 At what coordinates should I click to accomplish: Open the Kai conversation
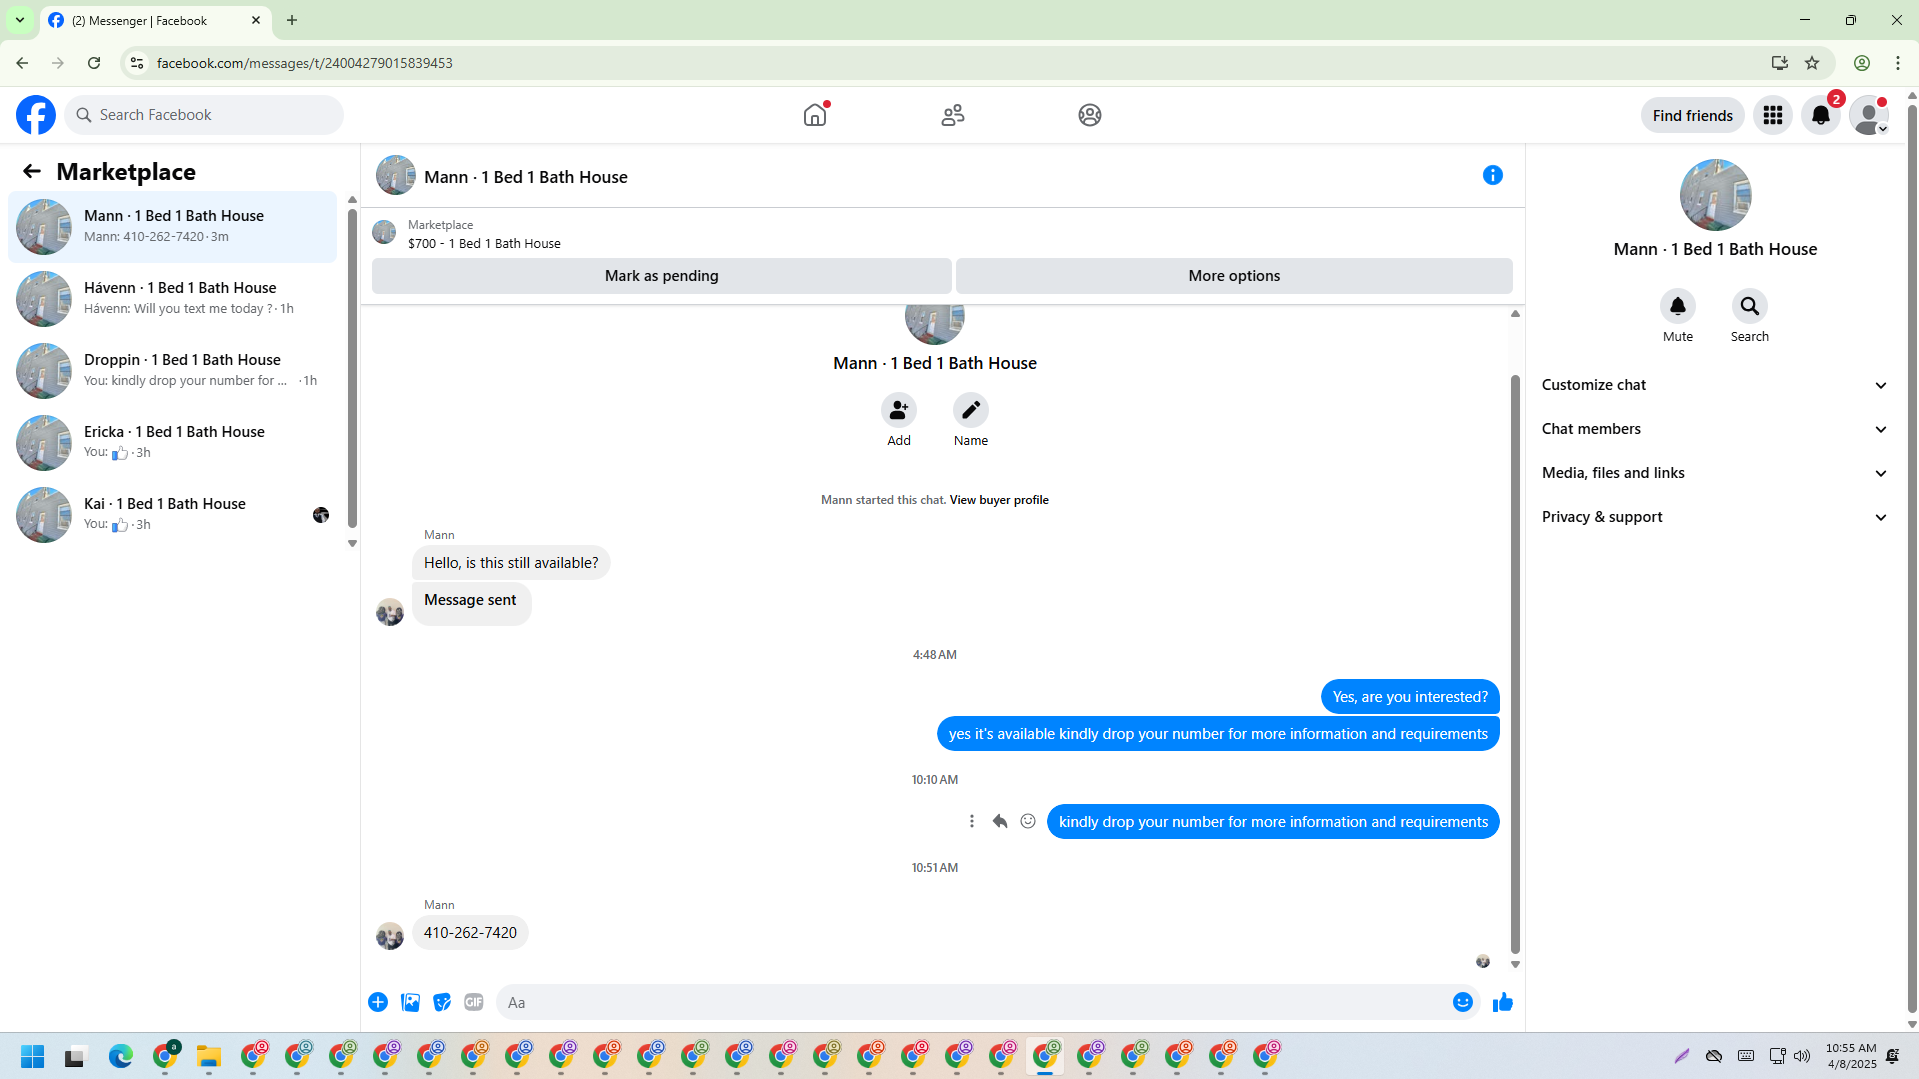tap(172, 515)
